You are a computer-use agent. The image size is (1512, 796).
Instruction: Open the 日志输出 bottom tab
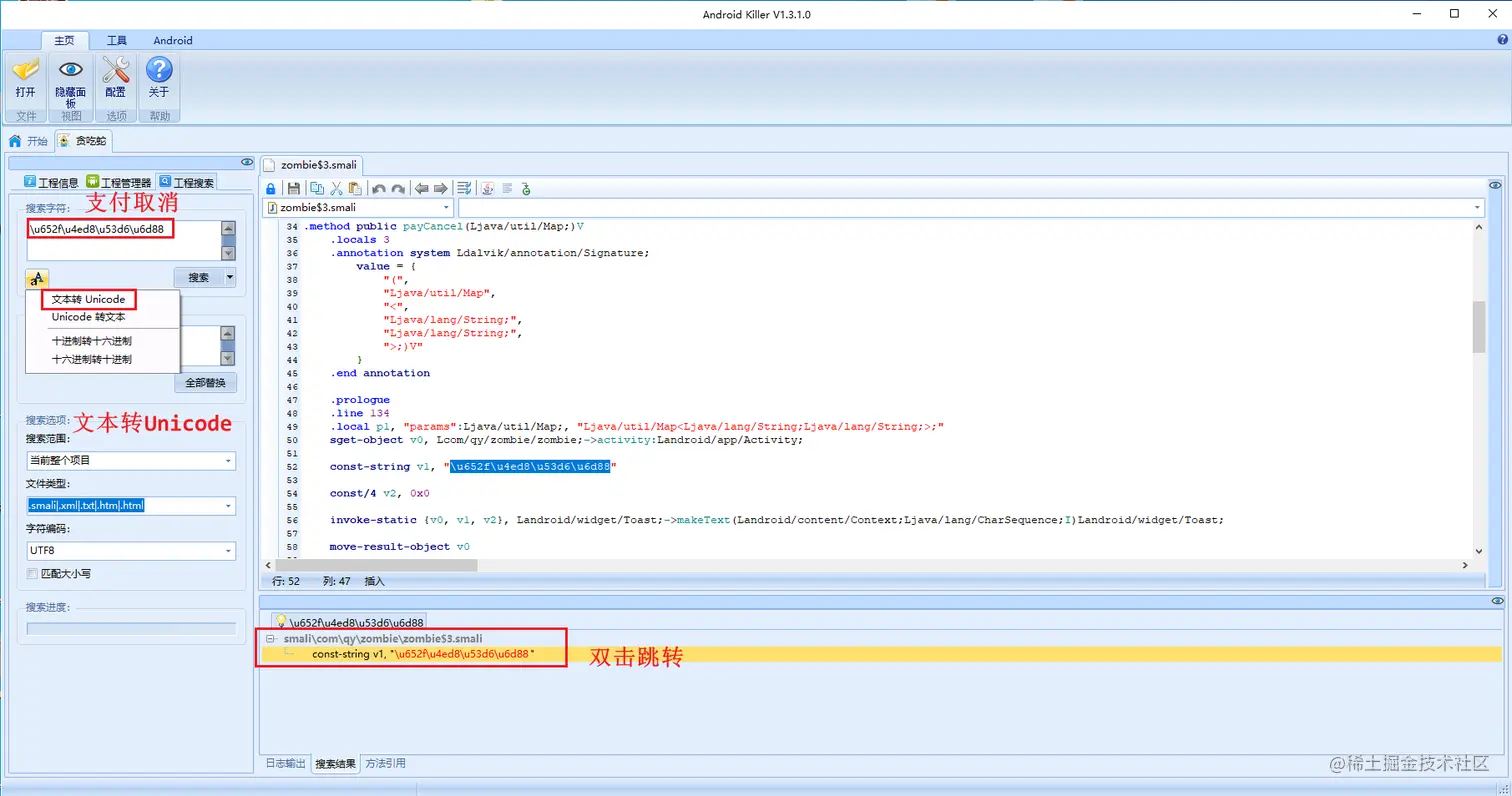pos(285,764)
